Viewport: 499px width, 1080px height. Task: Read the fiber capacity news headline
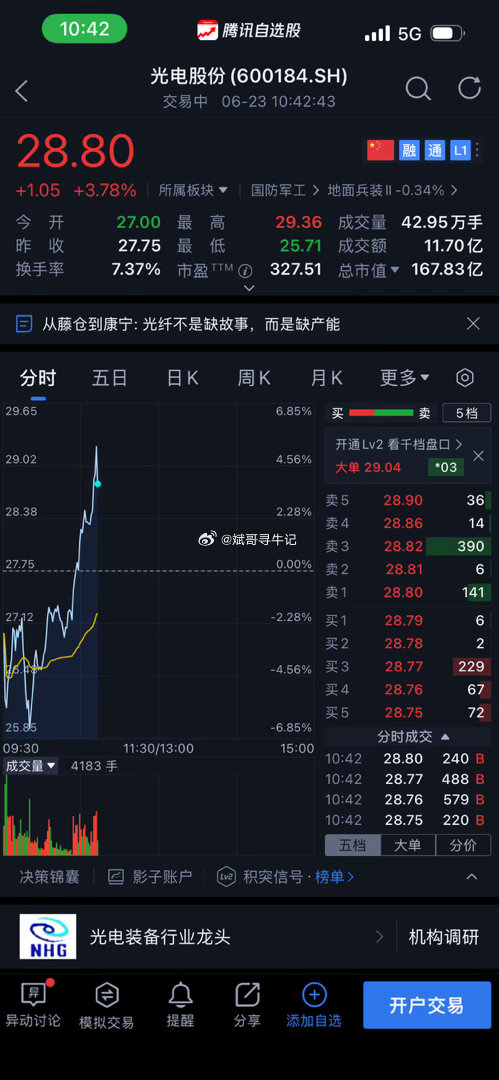point(191,324)
